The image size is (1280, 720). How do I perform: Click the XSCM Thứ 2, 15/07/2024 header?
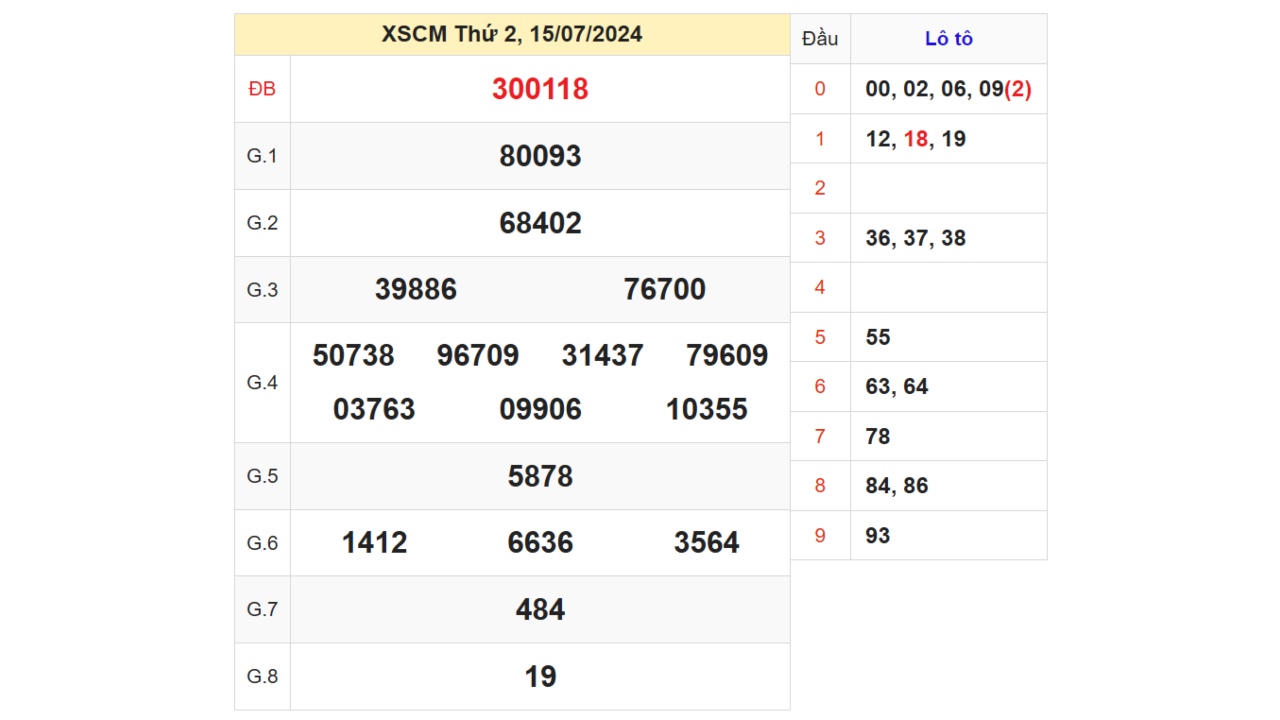tap(512, 35)
